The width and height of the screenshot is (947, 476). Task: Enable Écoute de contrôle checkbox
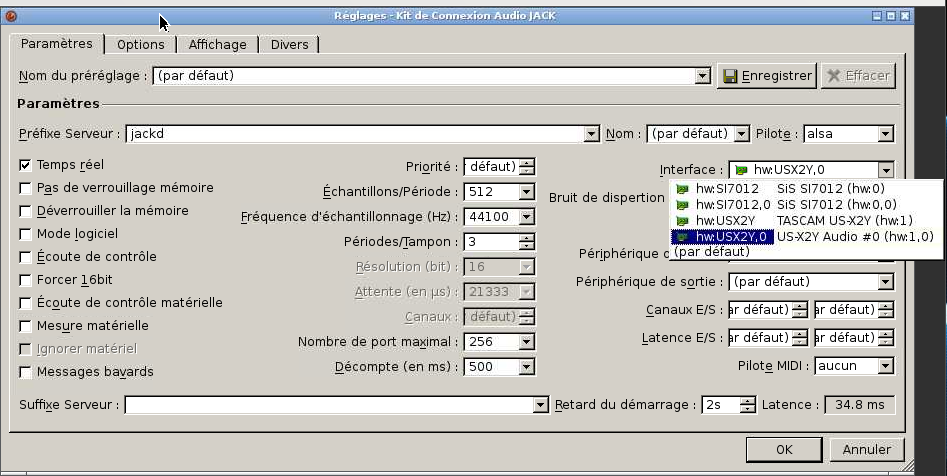pyautogui.click(x=25, y=257)
